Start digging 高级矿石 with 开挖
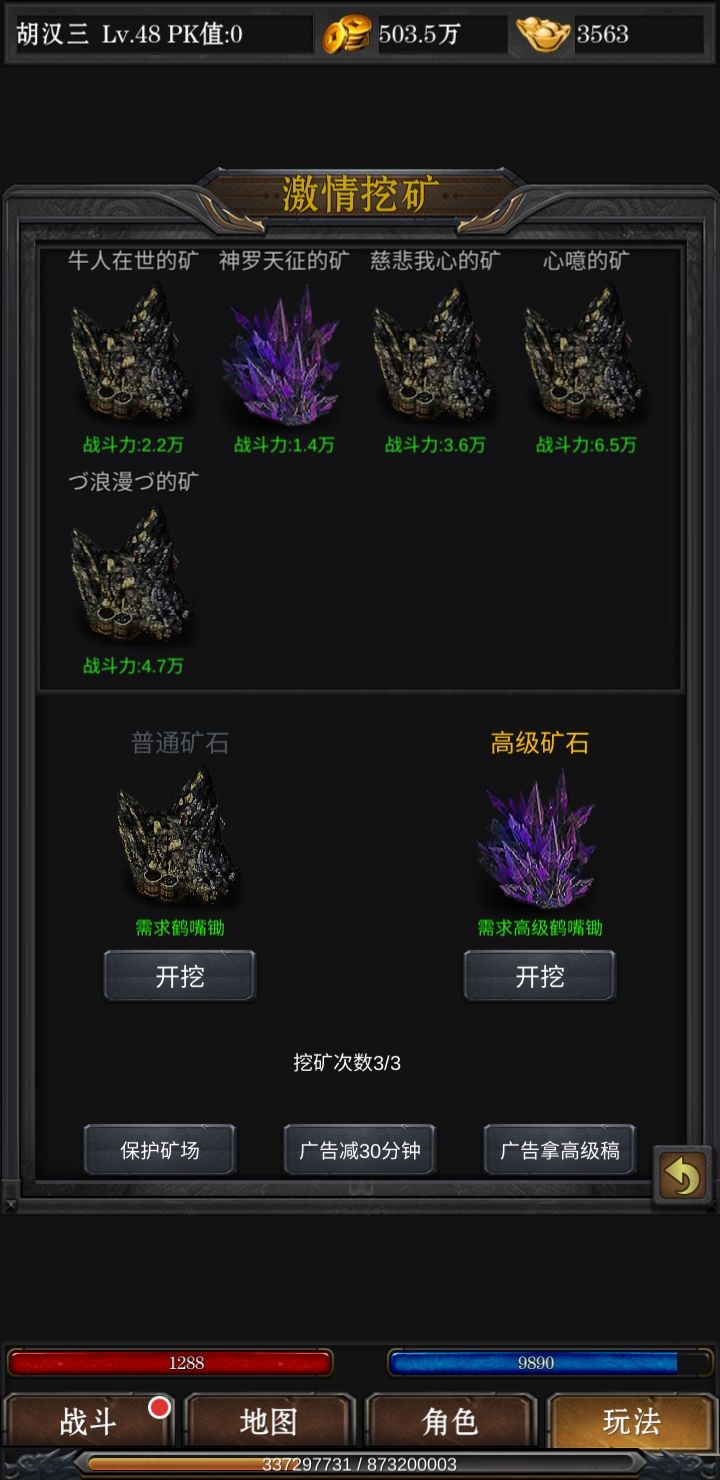The height and width of the screenshot is (1480, 720). tap(540, 976)
